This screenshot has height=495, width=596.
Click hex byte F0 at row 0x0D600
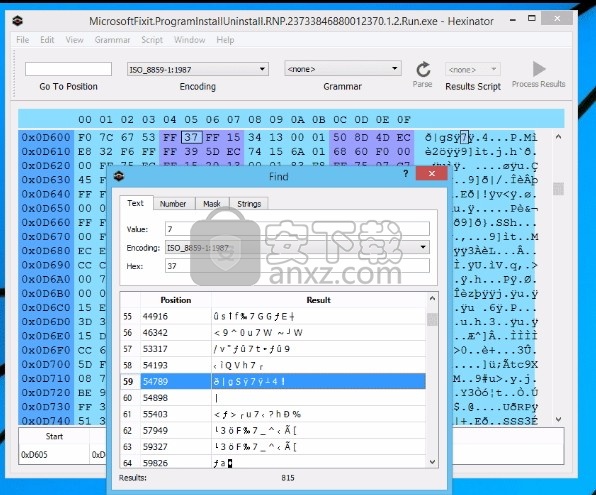tap(85, 137)
